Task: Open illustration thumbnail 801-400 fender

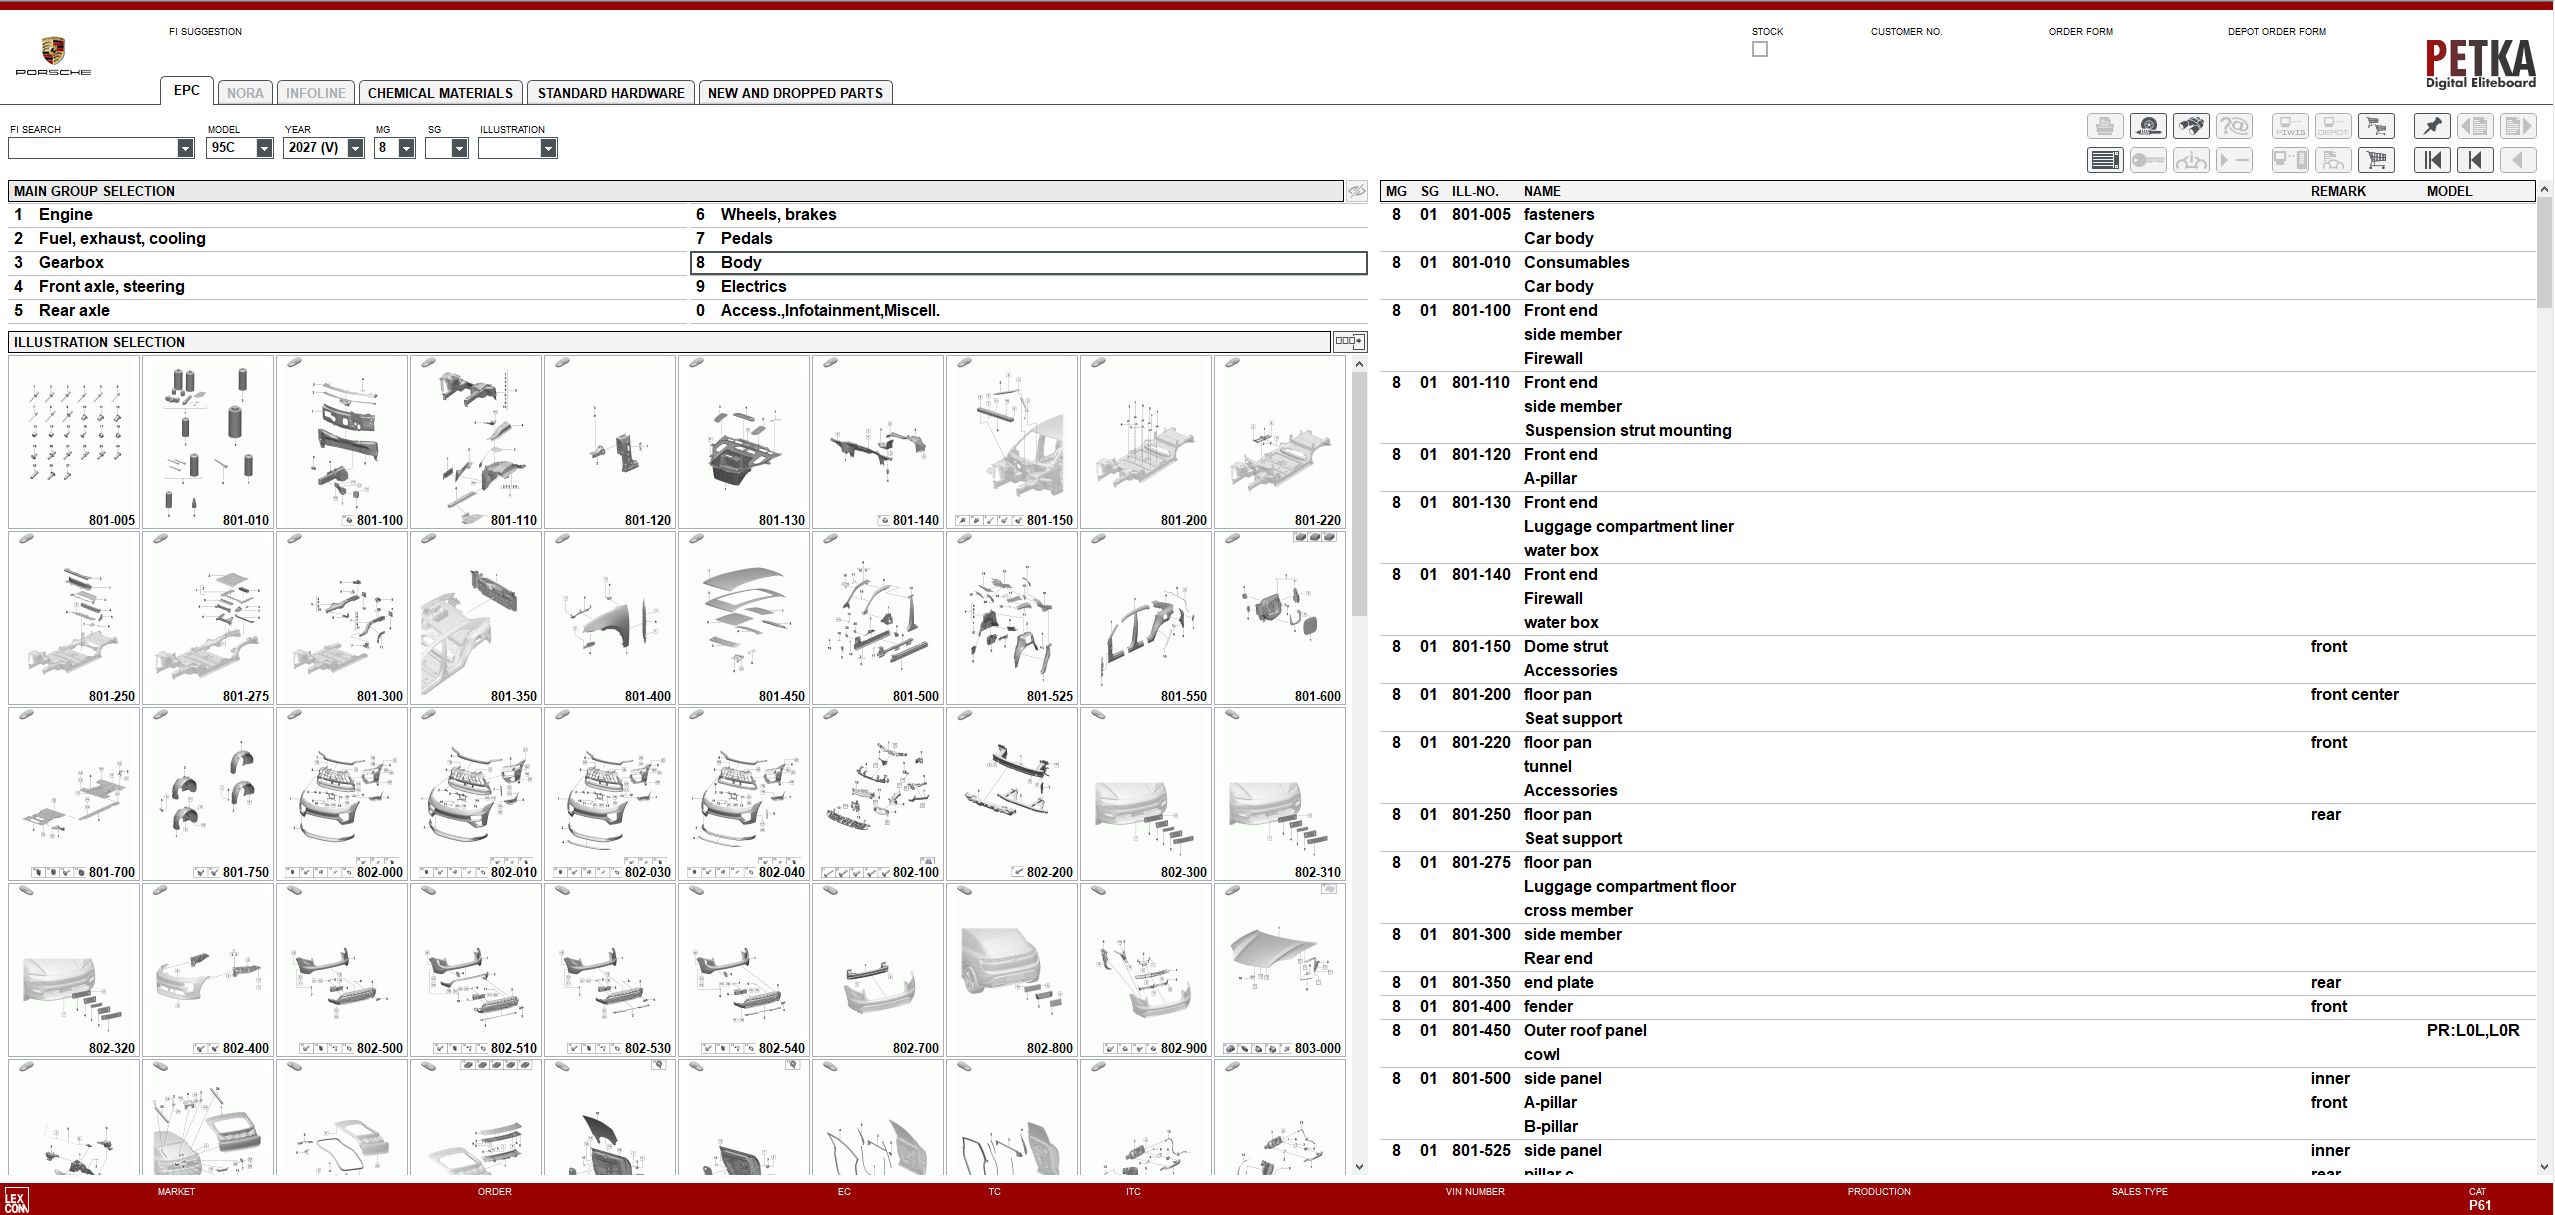Action: [610, 618]
